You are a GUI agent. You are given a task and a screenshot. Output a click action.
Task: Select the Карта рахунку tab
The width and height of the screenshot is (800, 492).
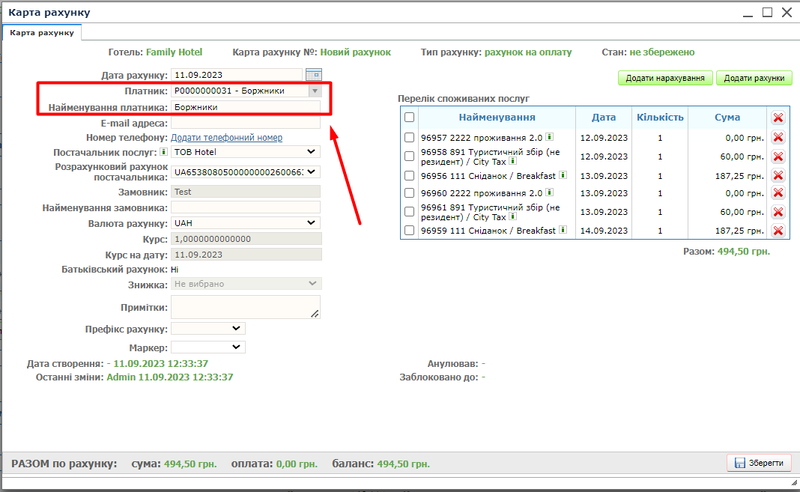42,32
